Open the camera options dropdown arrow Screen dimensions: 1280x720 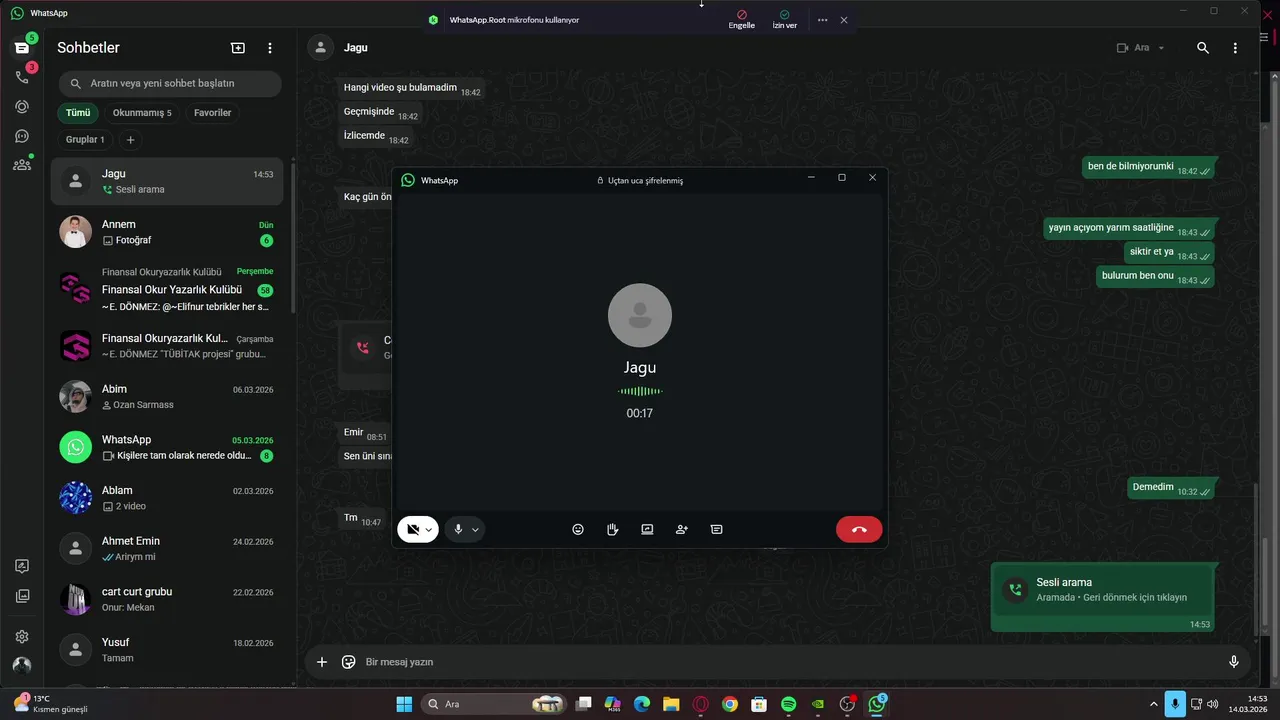click(x=429, y=530)
